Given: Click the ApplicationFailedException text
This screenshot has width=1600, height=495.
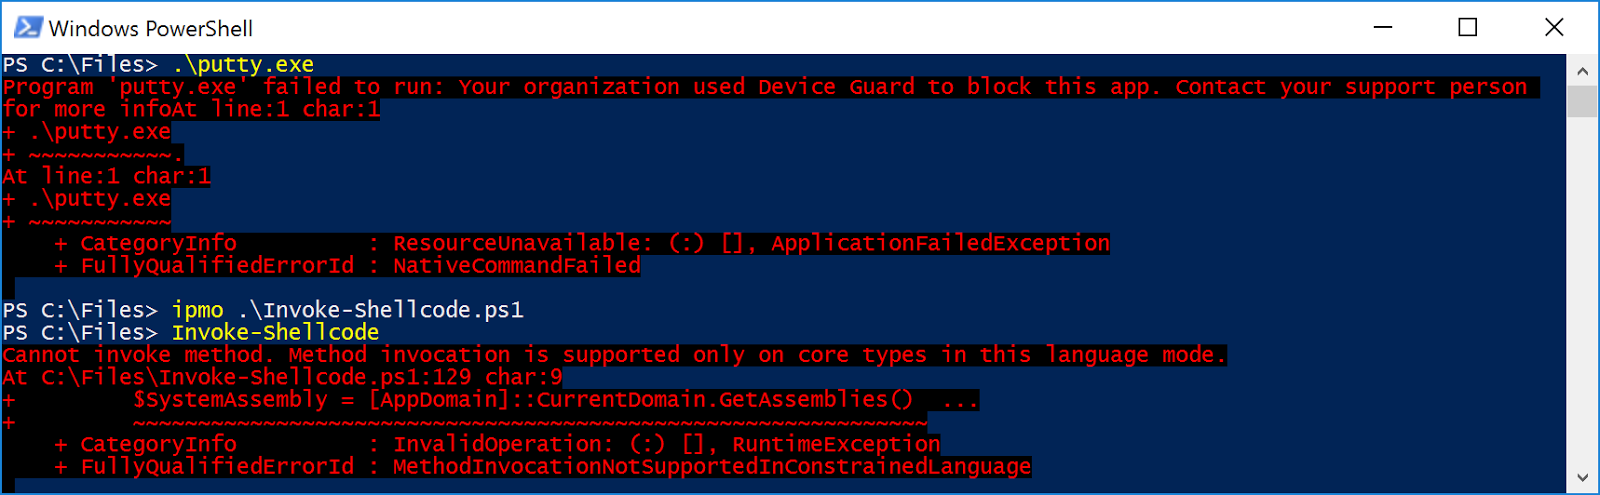Looking at the screenshot, I should click(x=940, y=243).
